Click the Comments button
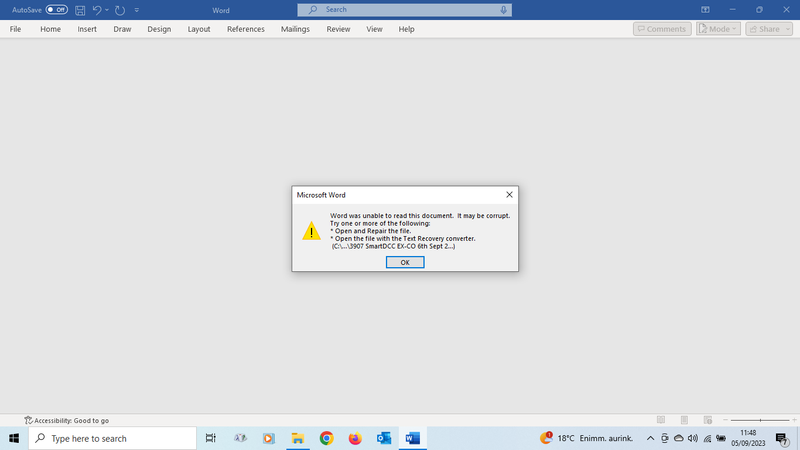 click(662, 29)
